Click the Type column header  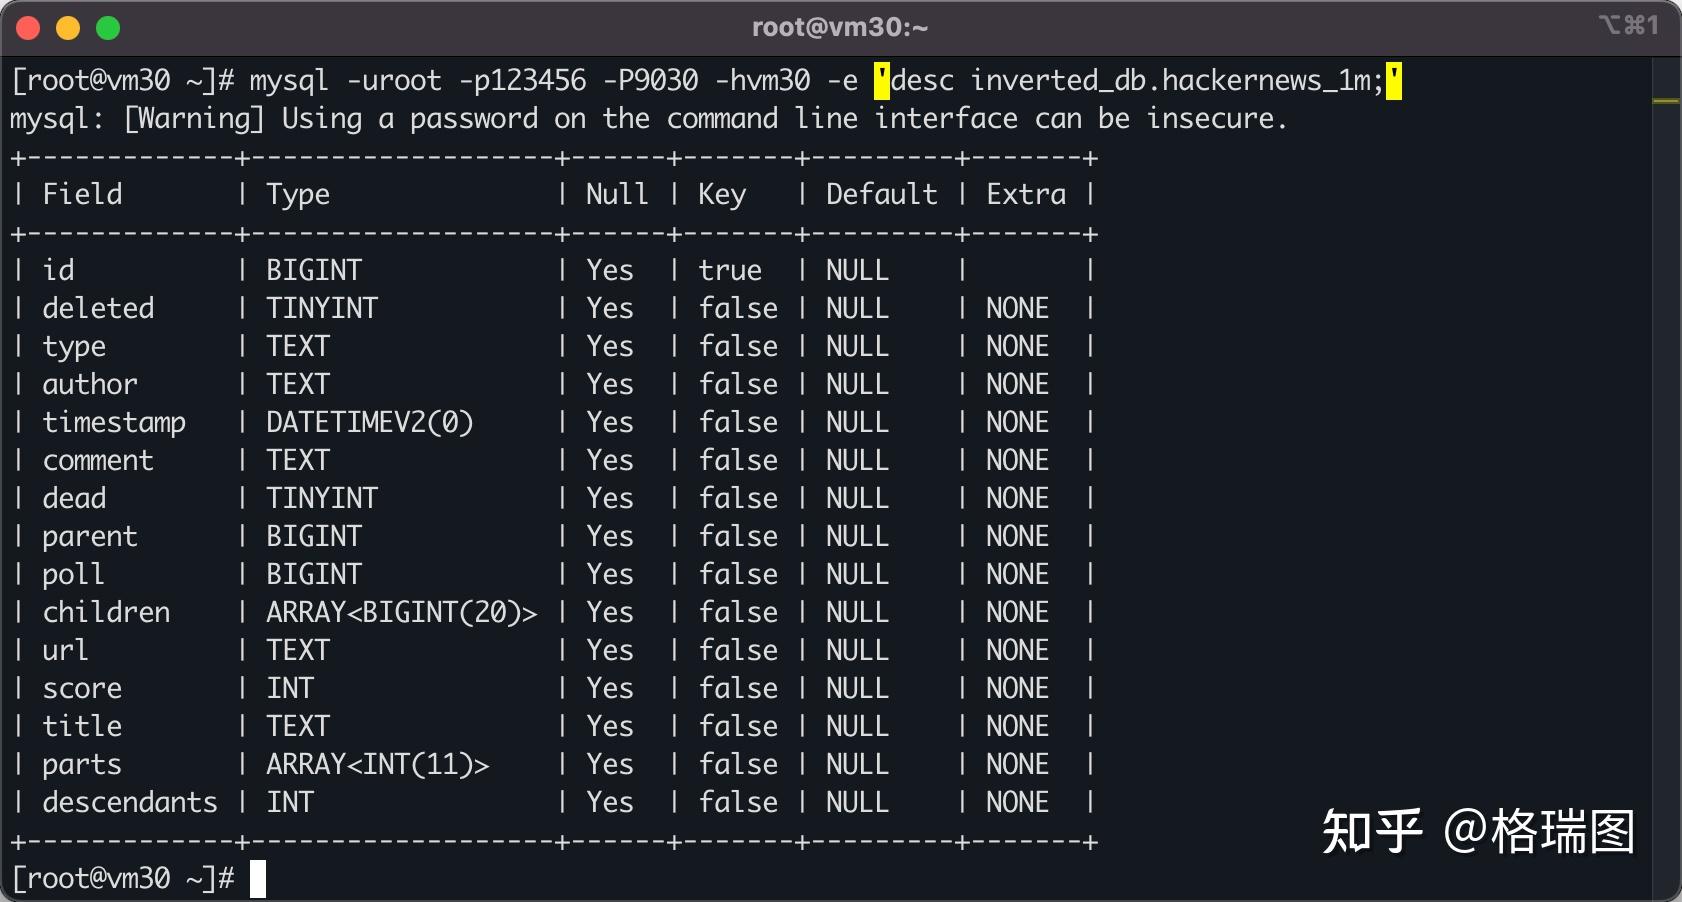point(298,195)
